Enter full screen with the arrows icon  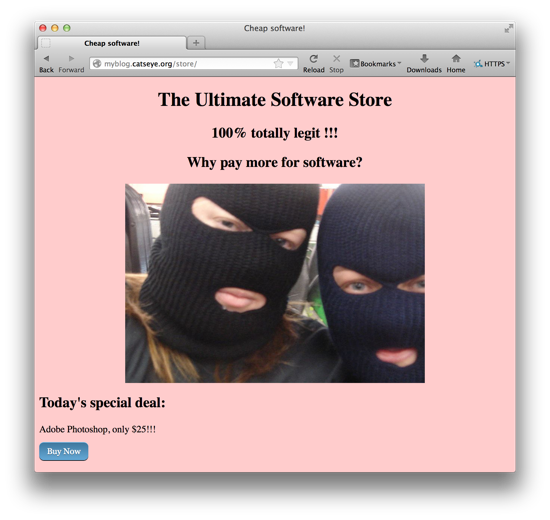(x=509, y=28)
